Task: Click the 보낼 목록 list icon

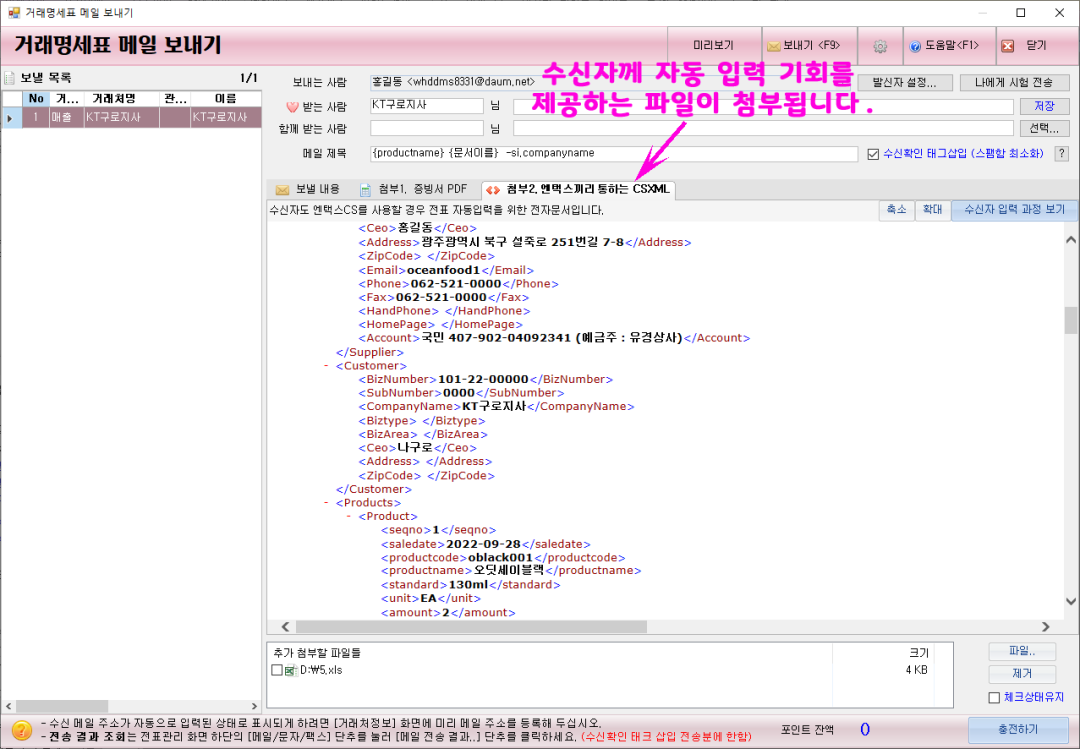Action: [x=9, y=77]
